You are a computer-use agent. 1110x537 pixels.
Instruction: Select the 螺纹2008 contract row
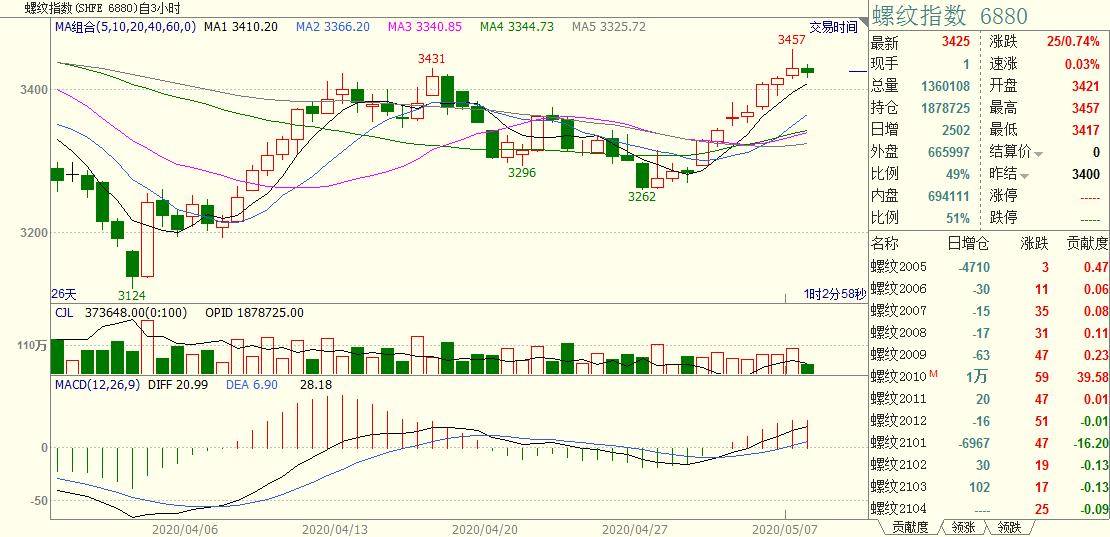coord(989,333)
